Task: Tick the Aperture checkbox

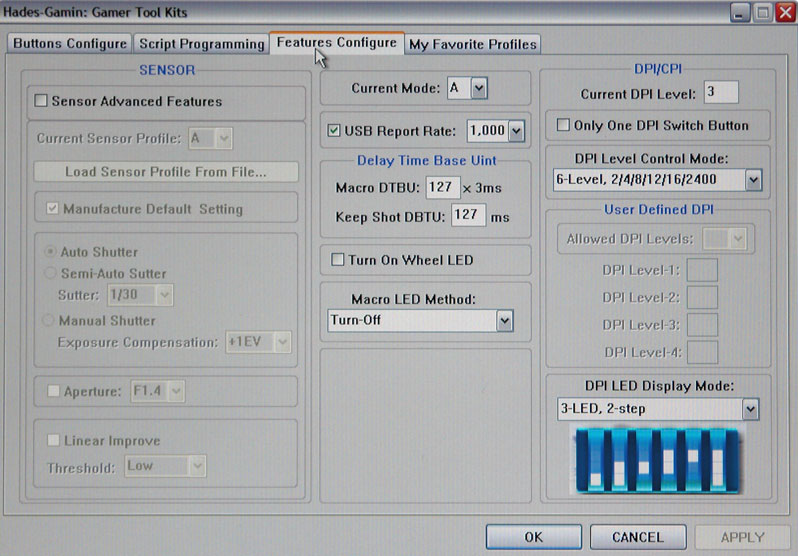Action: (x=53, y=391)
